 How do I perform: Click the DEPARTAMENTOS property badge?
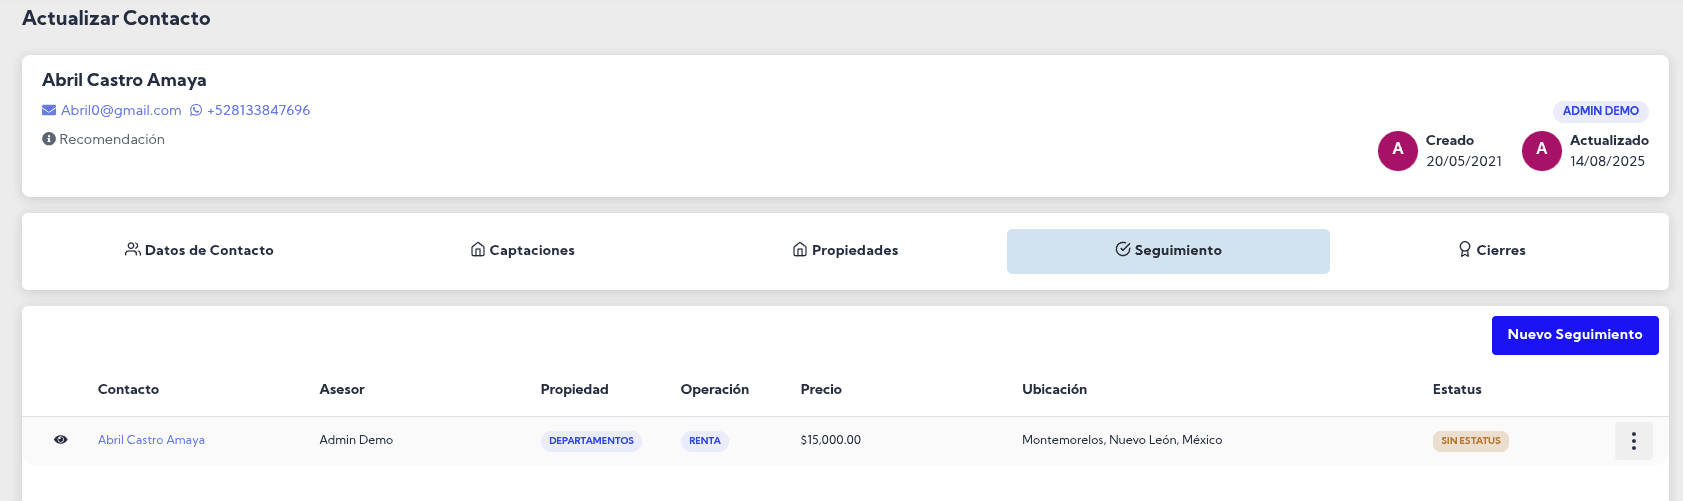[x=591, y=441]
